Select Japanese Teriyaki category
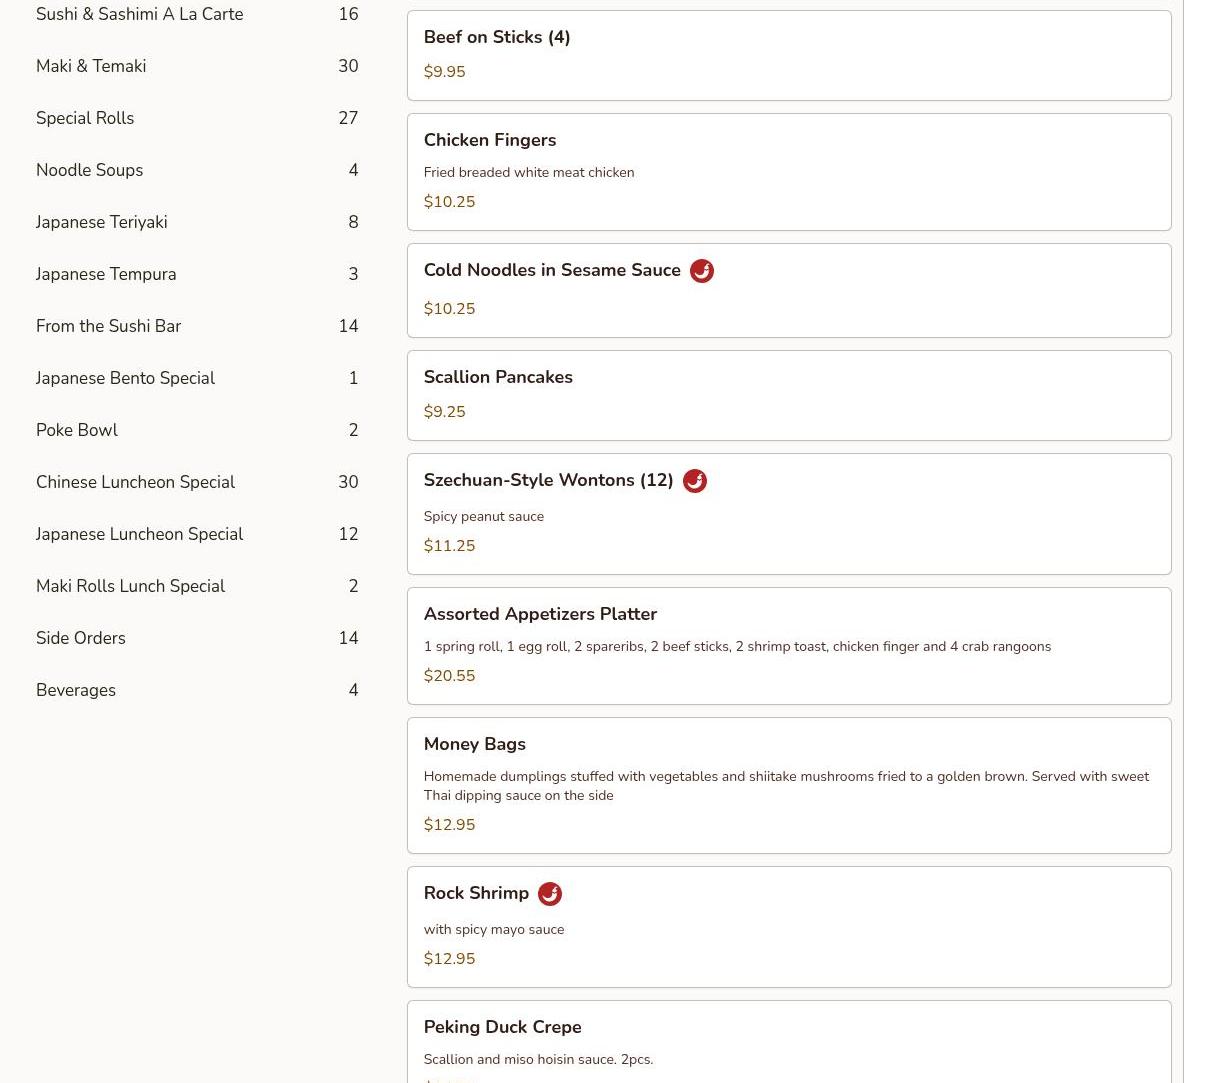Image resolution: width=1224 pixels, height=1083 pixels. [x=197, y=222]
